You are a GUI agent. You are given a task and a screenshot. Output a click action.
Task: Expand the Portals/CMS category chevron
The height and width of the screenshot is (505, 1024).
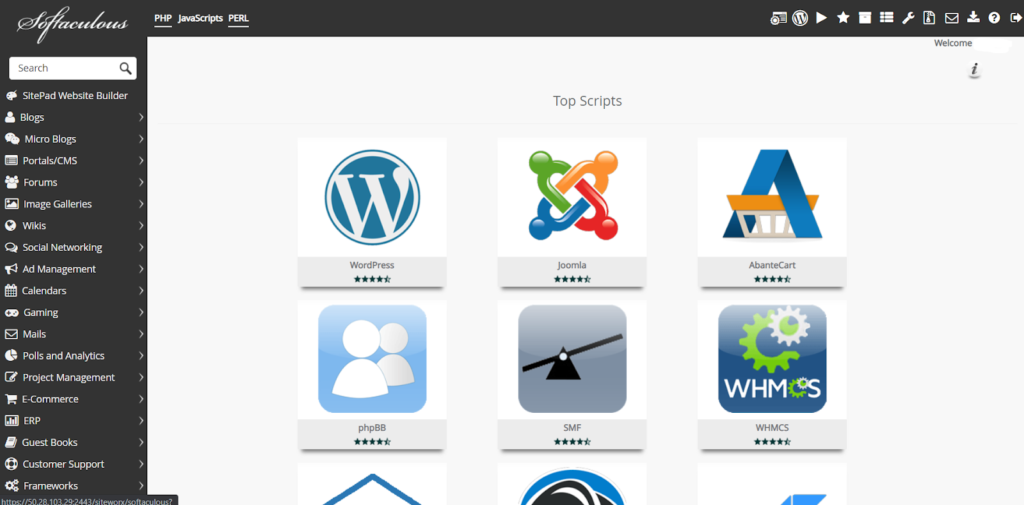pos(141,161)
